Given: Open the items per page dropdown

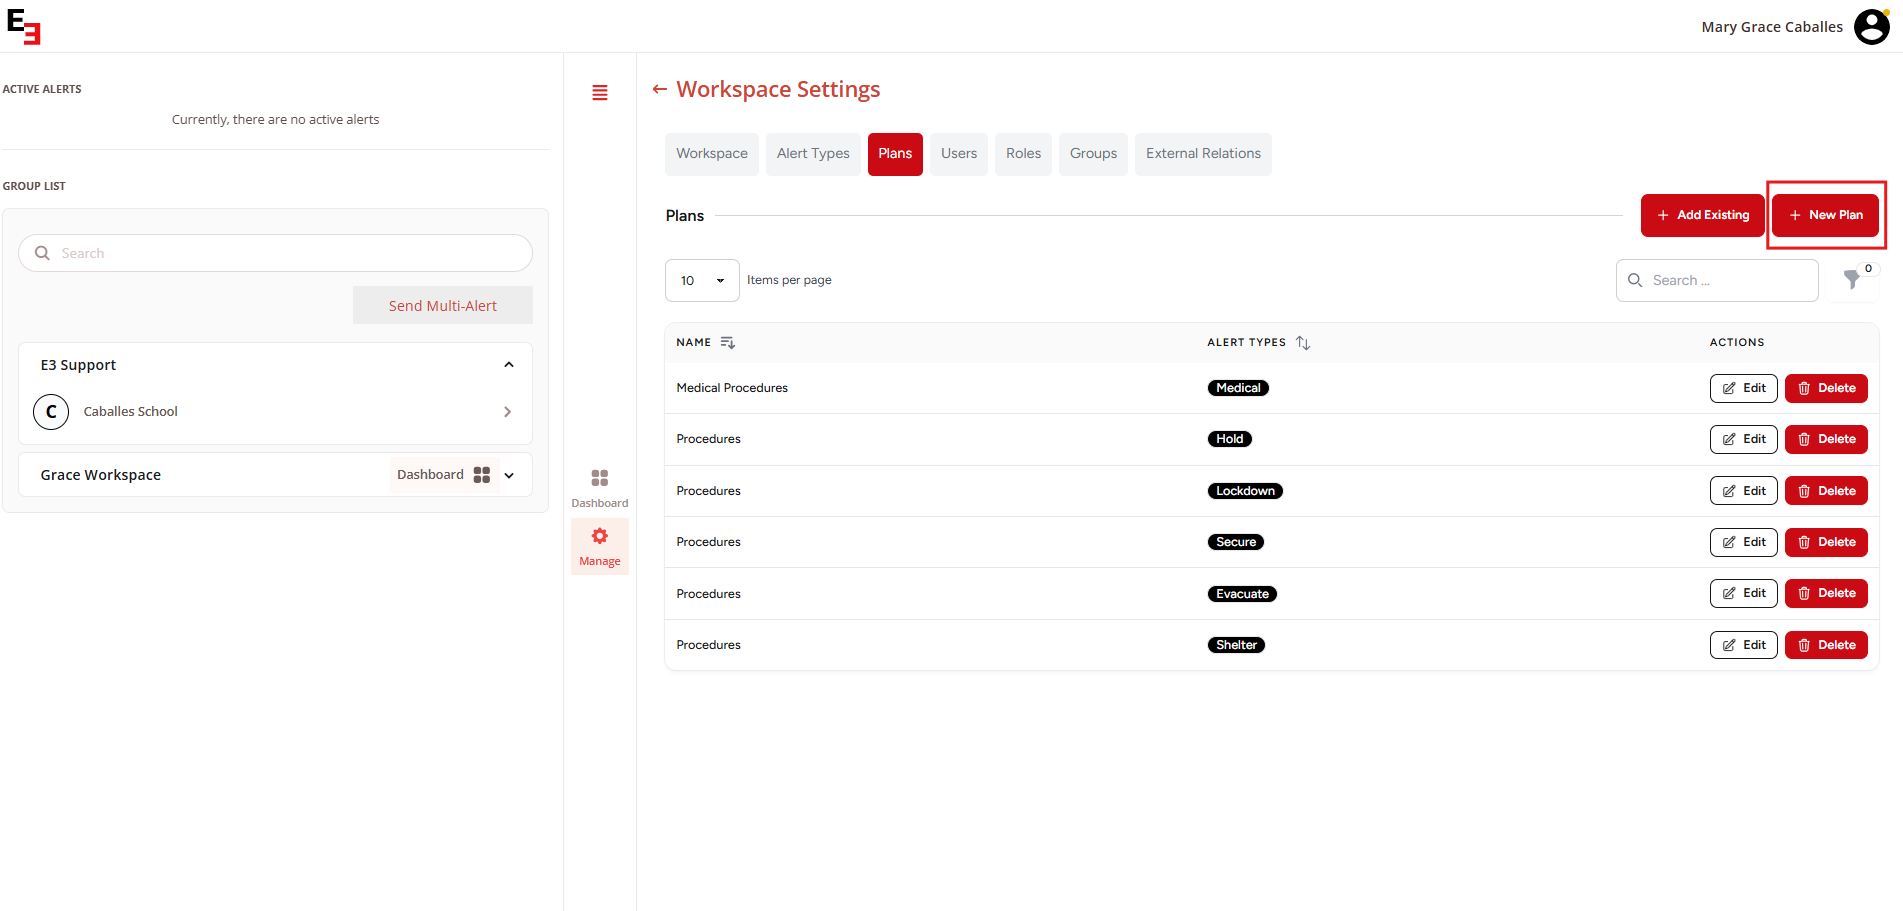Looking at the screenshot, I should pos(702,281).
